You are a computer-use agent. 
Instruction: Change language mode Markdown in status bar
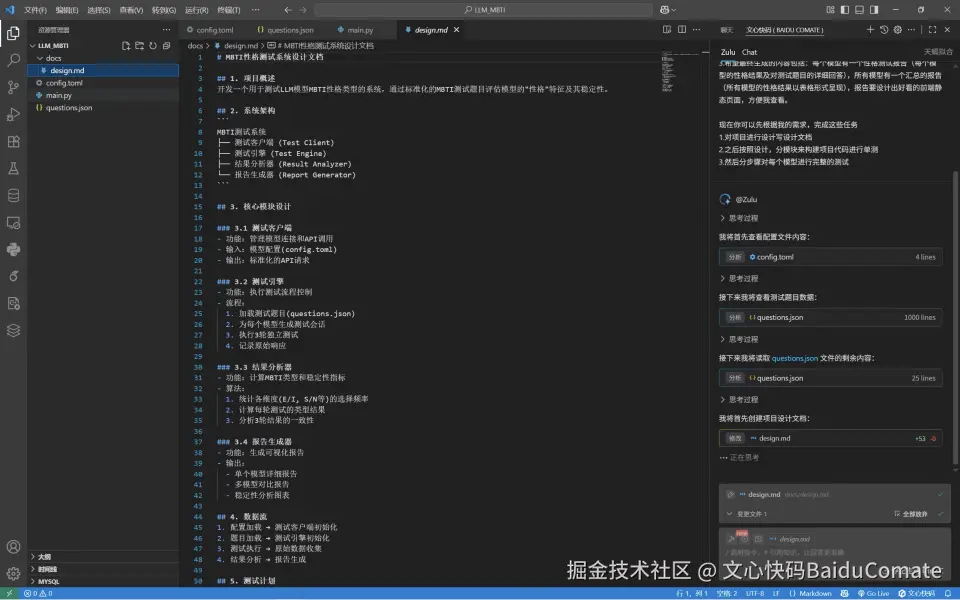pos(815,593)
